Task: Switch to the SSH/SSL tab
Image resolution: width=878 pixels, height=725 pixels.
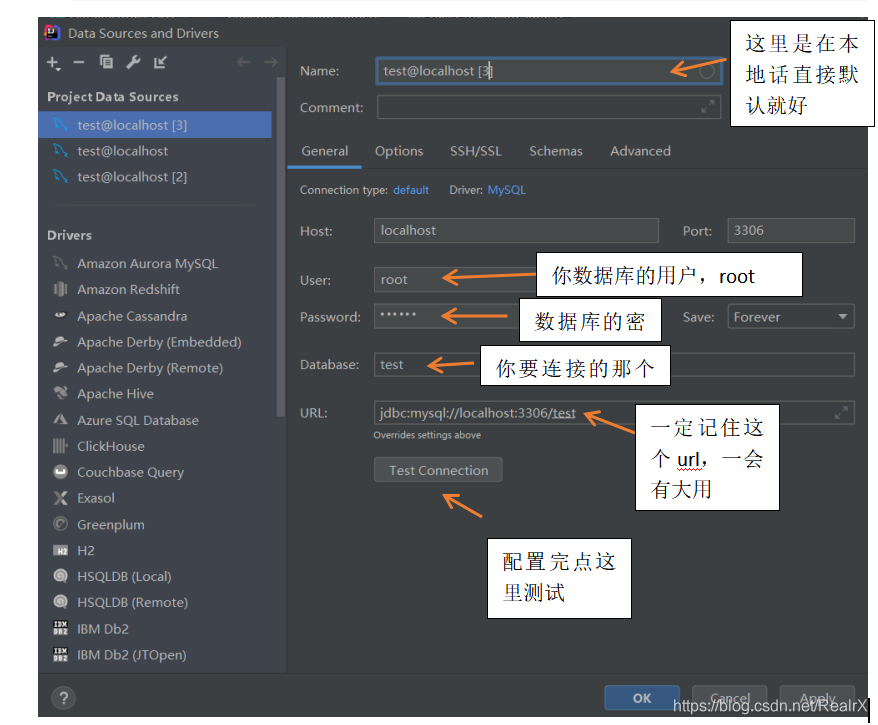Action: pos(476,151)
